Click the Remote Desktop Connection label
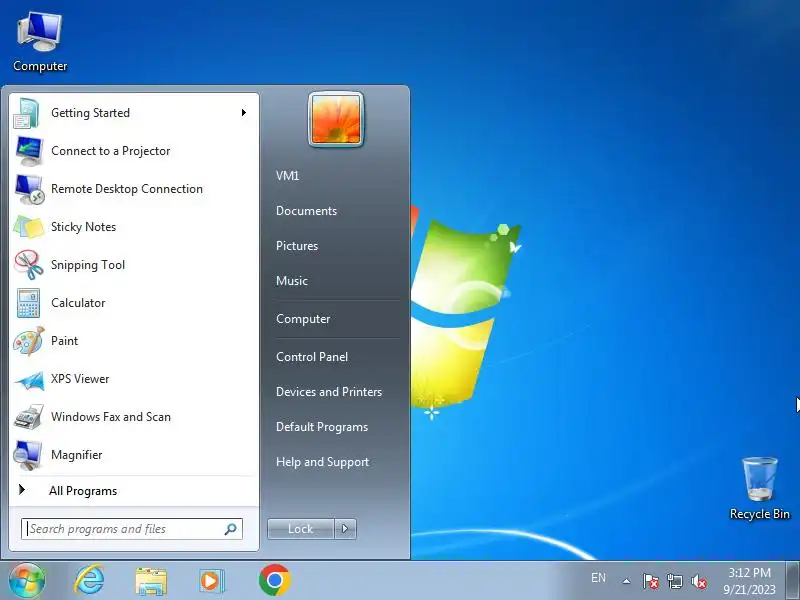 tap(127, 189)
